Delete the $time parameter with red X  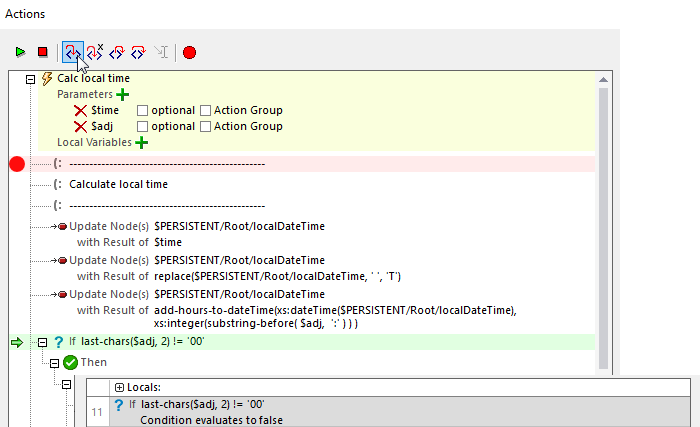click(x=81, y=111)
